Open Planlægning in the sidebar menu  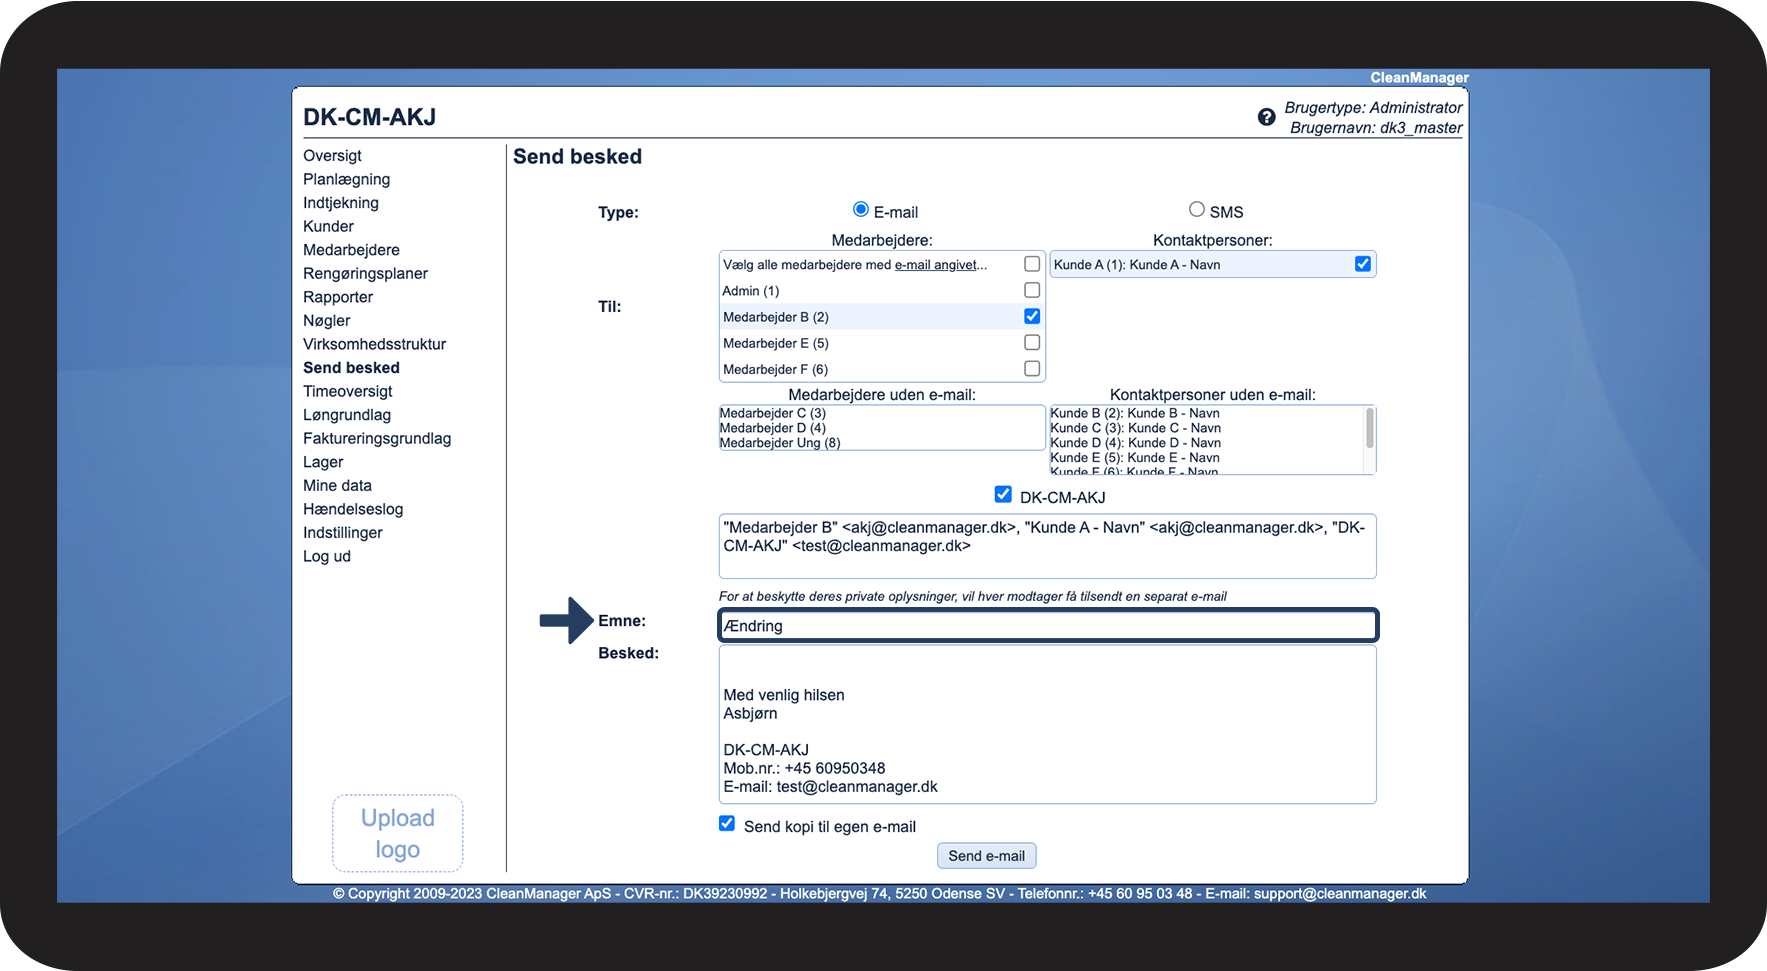click(346, 179)
